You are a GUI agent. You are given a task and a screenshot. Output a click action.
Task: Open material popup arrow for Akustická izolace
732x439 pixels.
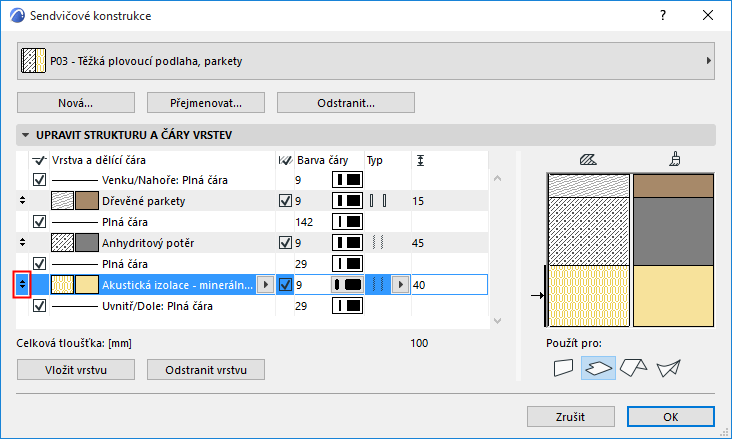coord(264,284)
